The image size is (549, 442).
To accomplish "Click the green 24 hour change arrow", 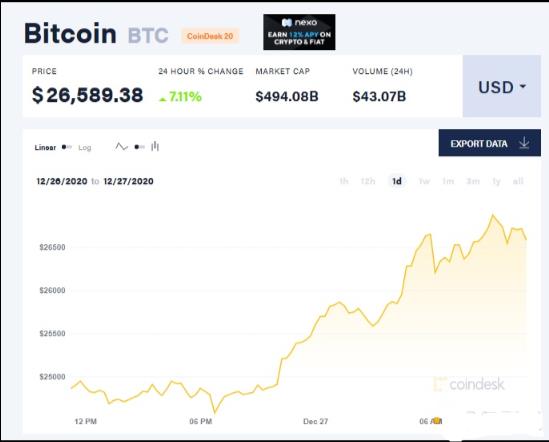I will click(x=162, y=99).
